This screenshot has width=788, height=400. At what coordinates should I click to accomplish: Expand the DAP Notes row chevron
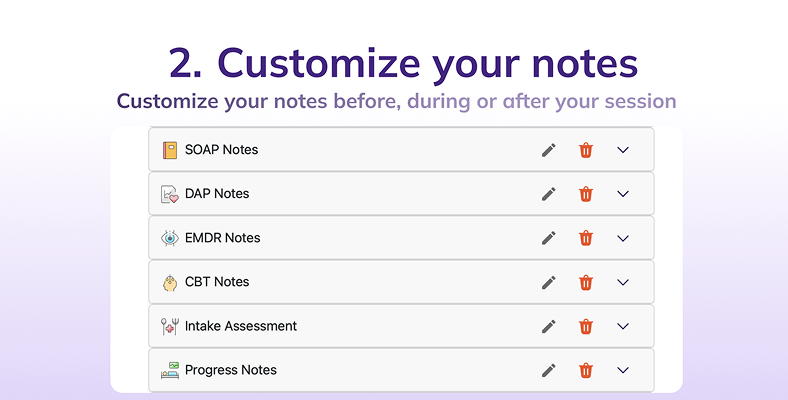point(623,194)
